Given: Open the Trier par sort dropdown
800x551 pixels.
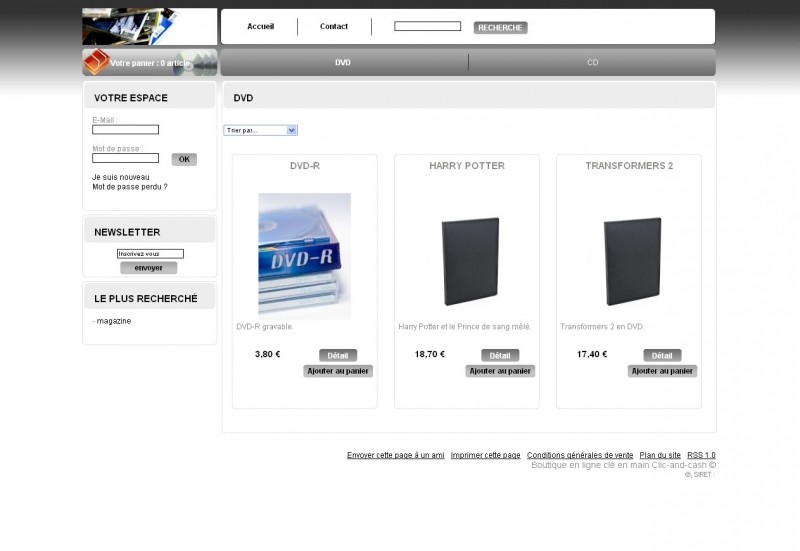Looking at the screenshot, I should pyautogui.click(x=261, y=130).
